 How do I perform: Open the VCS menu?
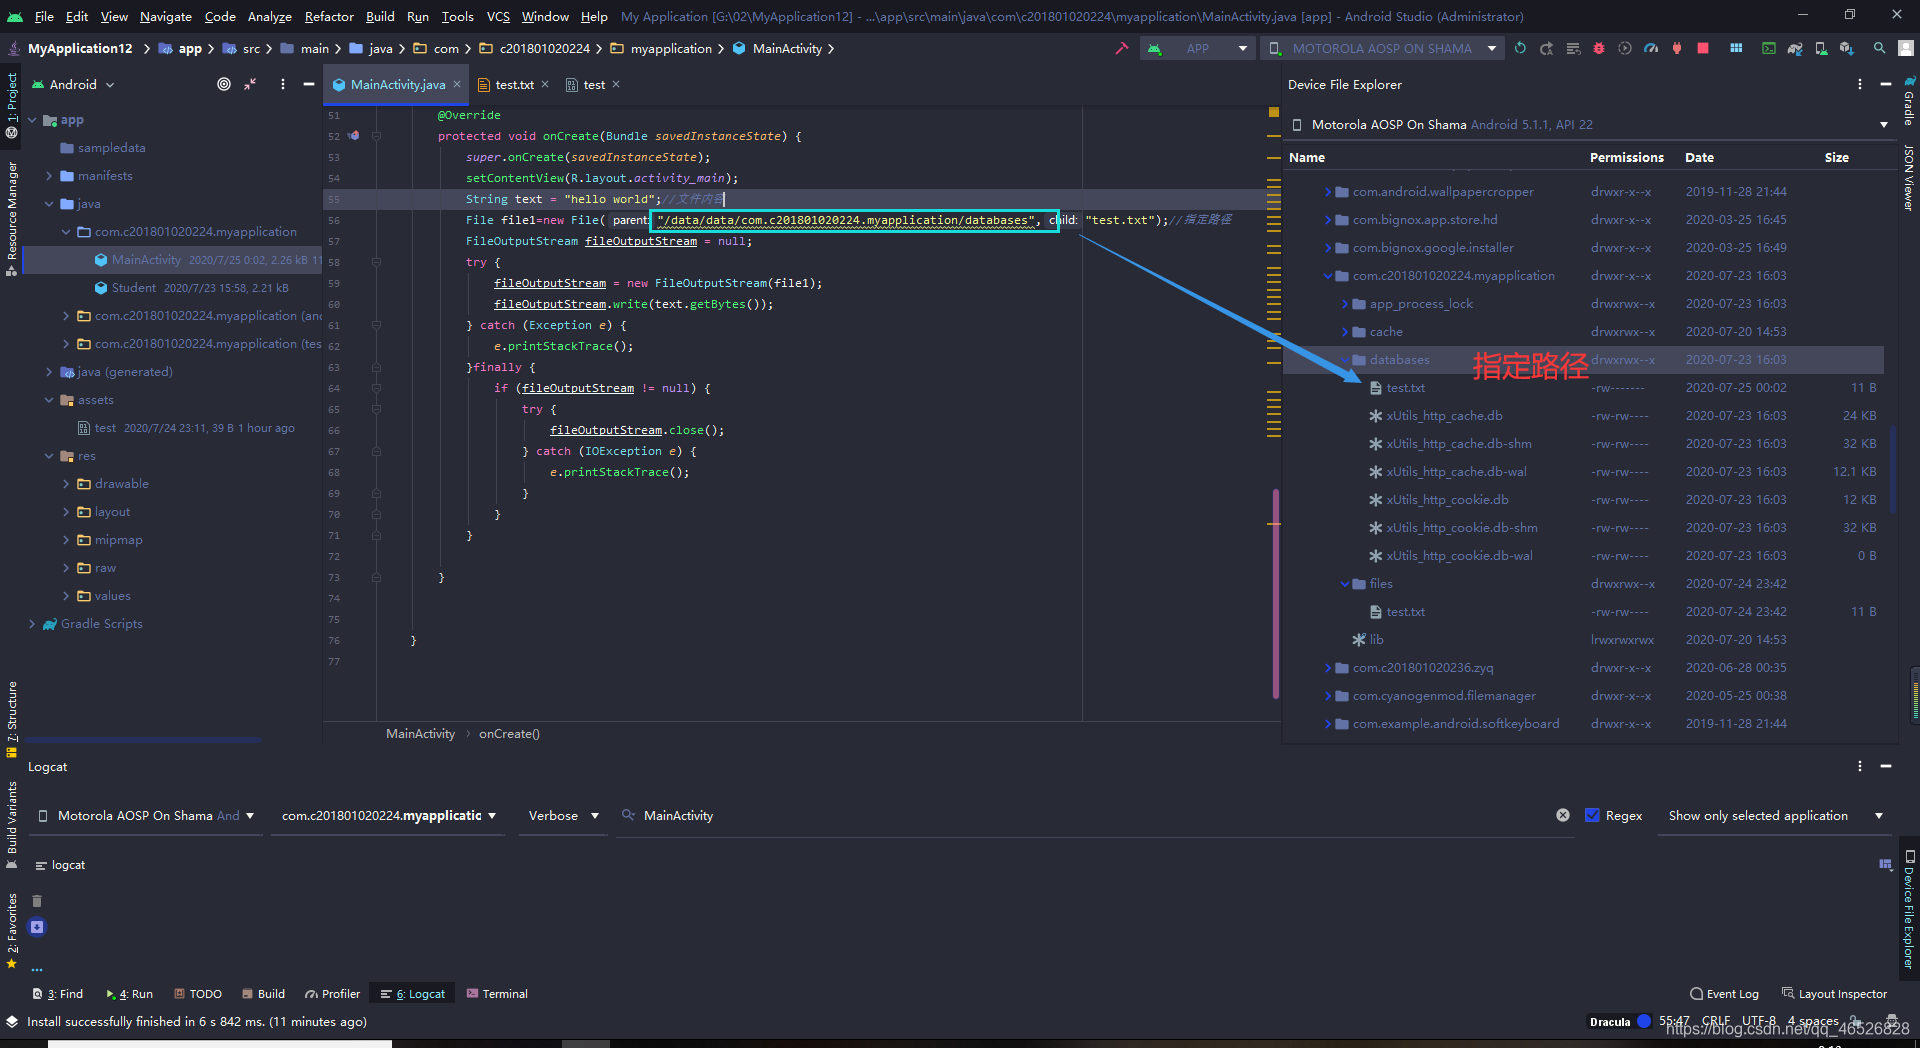click(x=498, y=16)
